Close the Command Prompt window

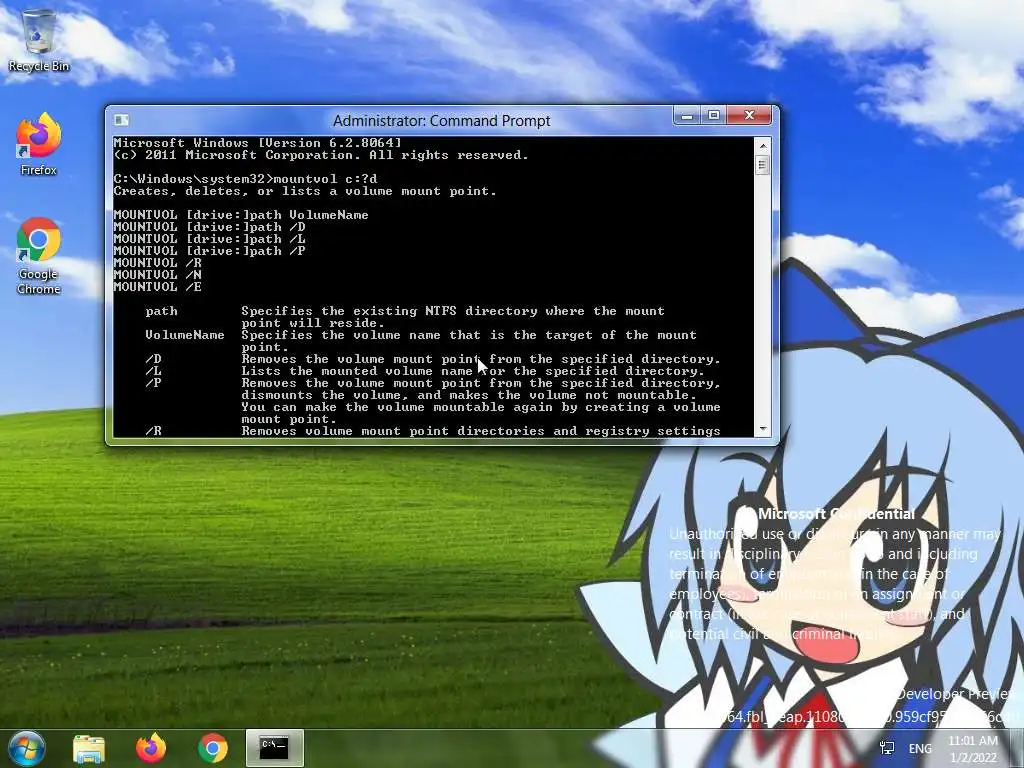coord(750,116)
